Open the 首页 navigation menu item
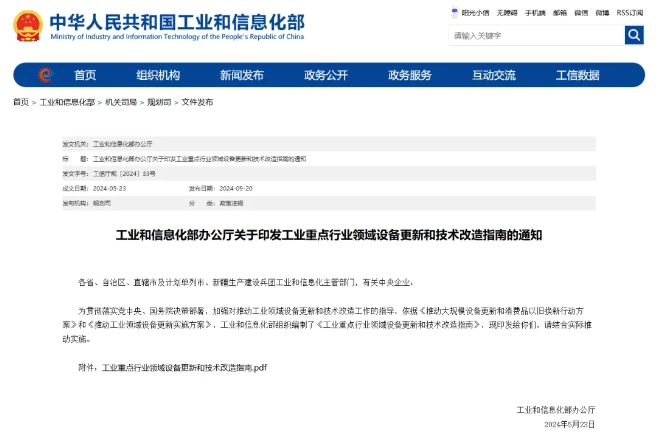 click(x=85, y=75)
